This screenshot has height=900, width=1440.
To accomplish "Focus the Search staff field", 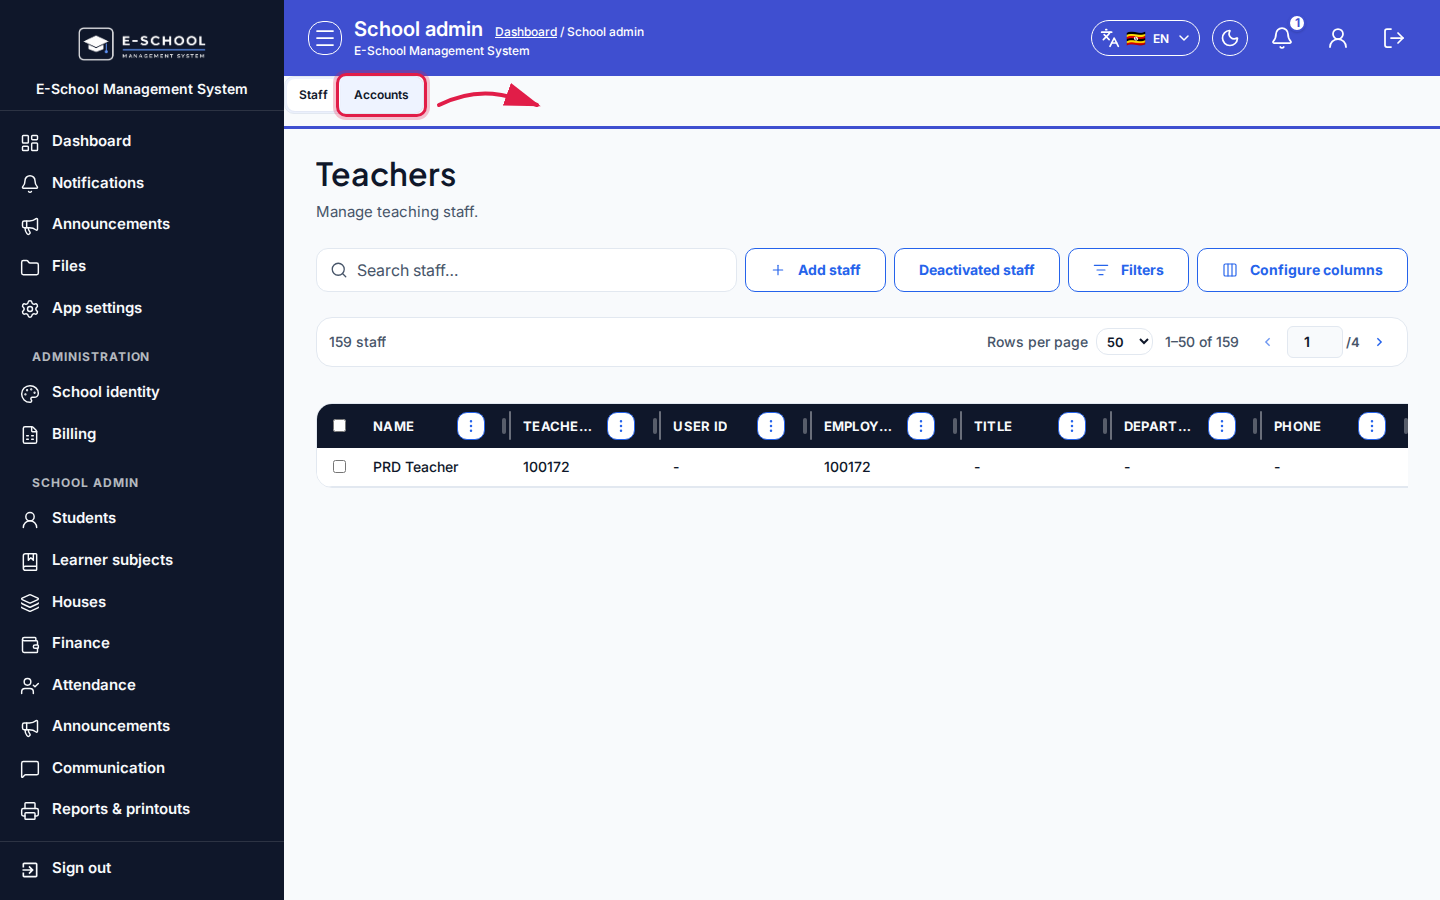I will tap(526, 270).
